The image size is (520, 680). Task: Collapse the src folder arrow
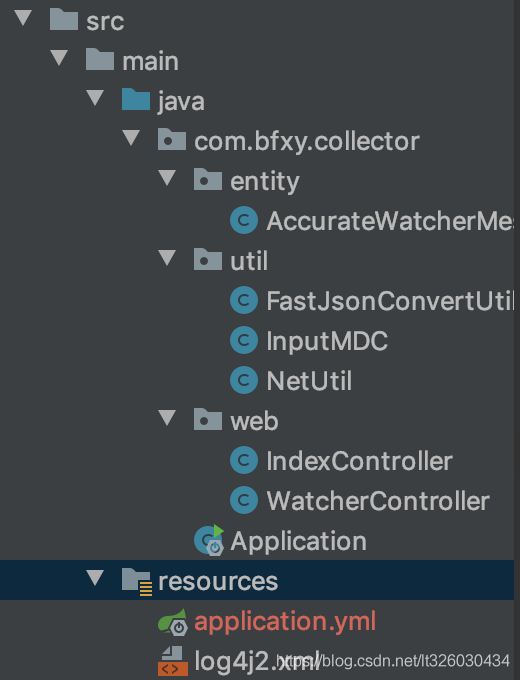[x=23, y=18]
